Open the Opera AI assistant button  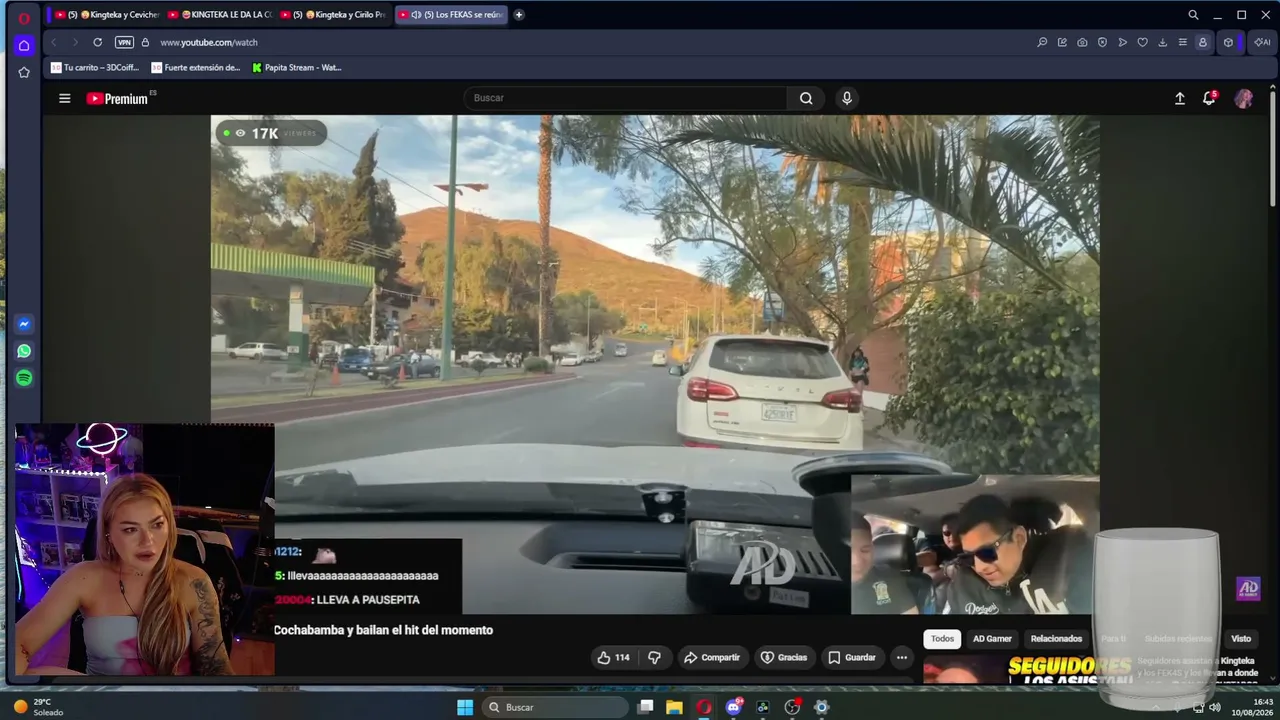pyautogui.click(x=1262, y=42)
